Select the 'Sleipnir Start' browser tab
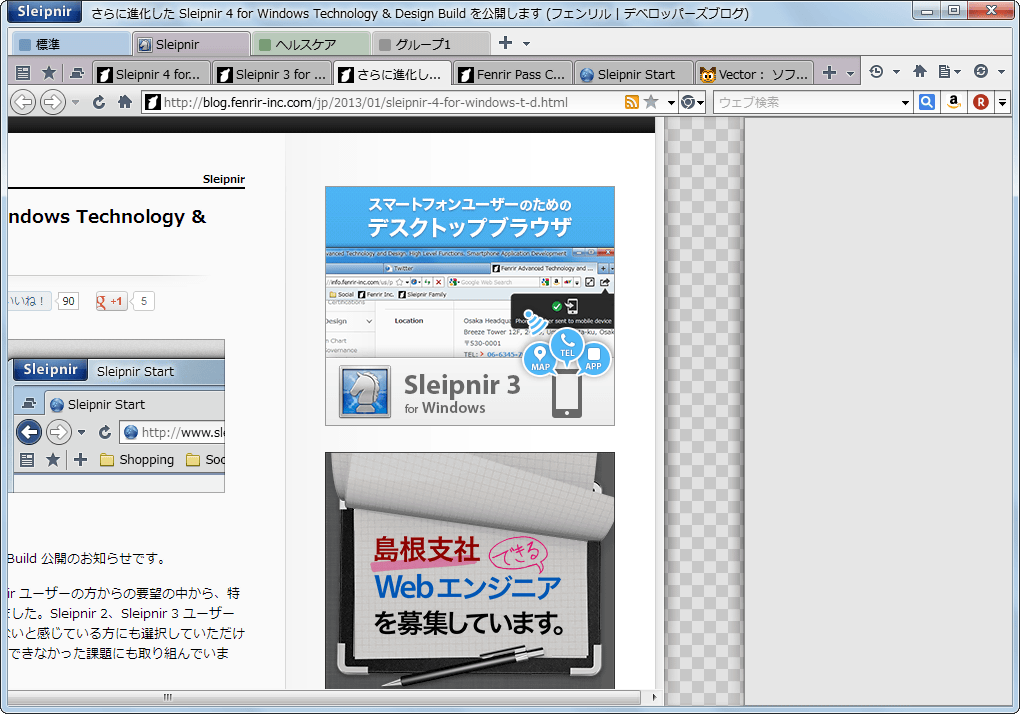The image size is (1020, 714). tap(634, 73)
